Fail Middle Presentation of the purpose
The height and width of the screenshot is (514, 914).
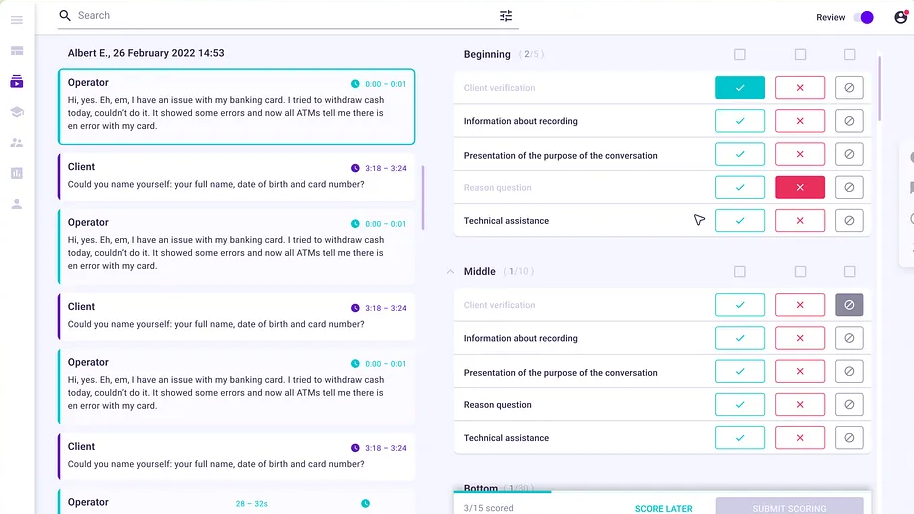coord(800,371)
